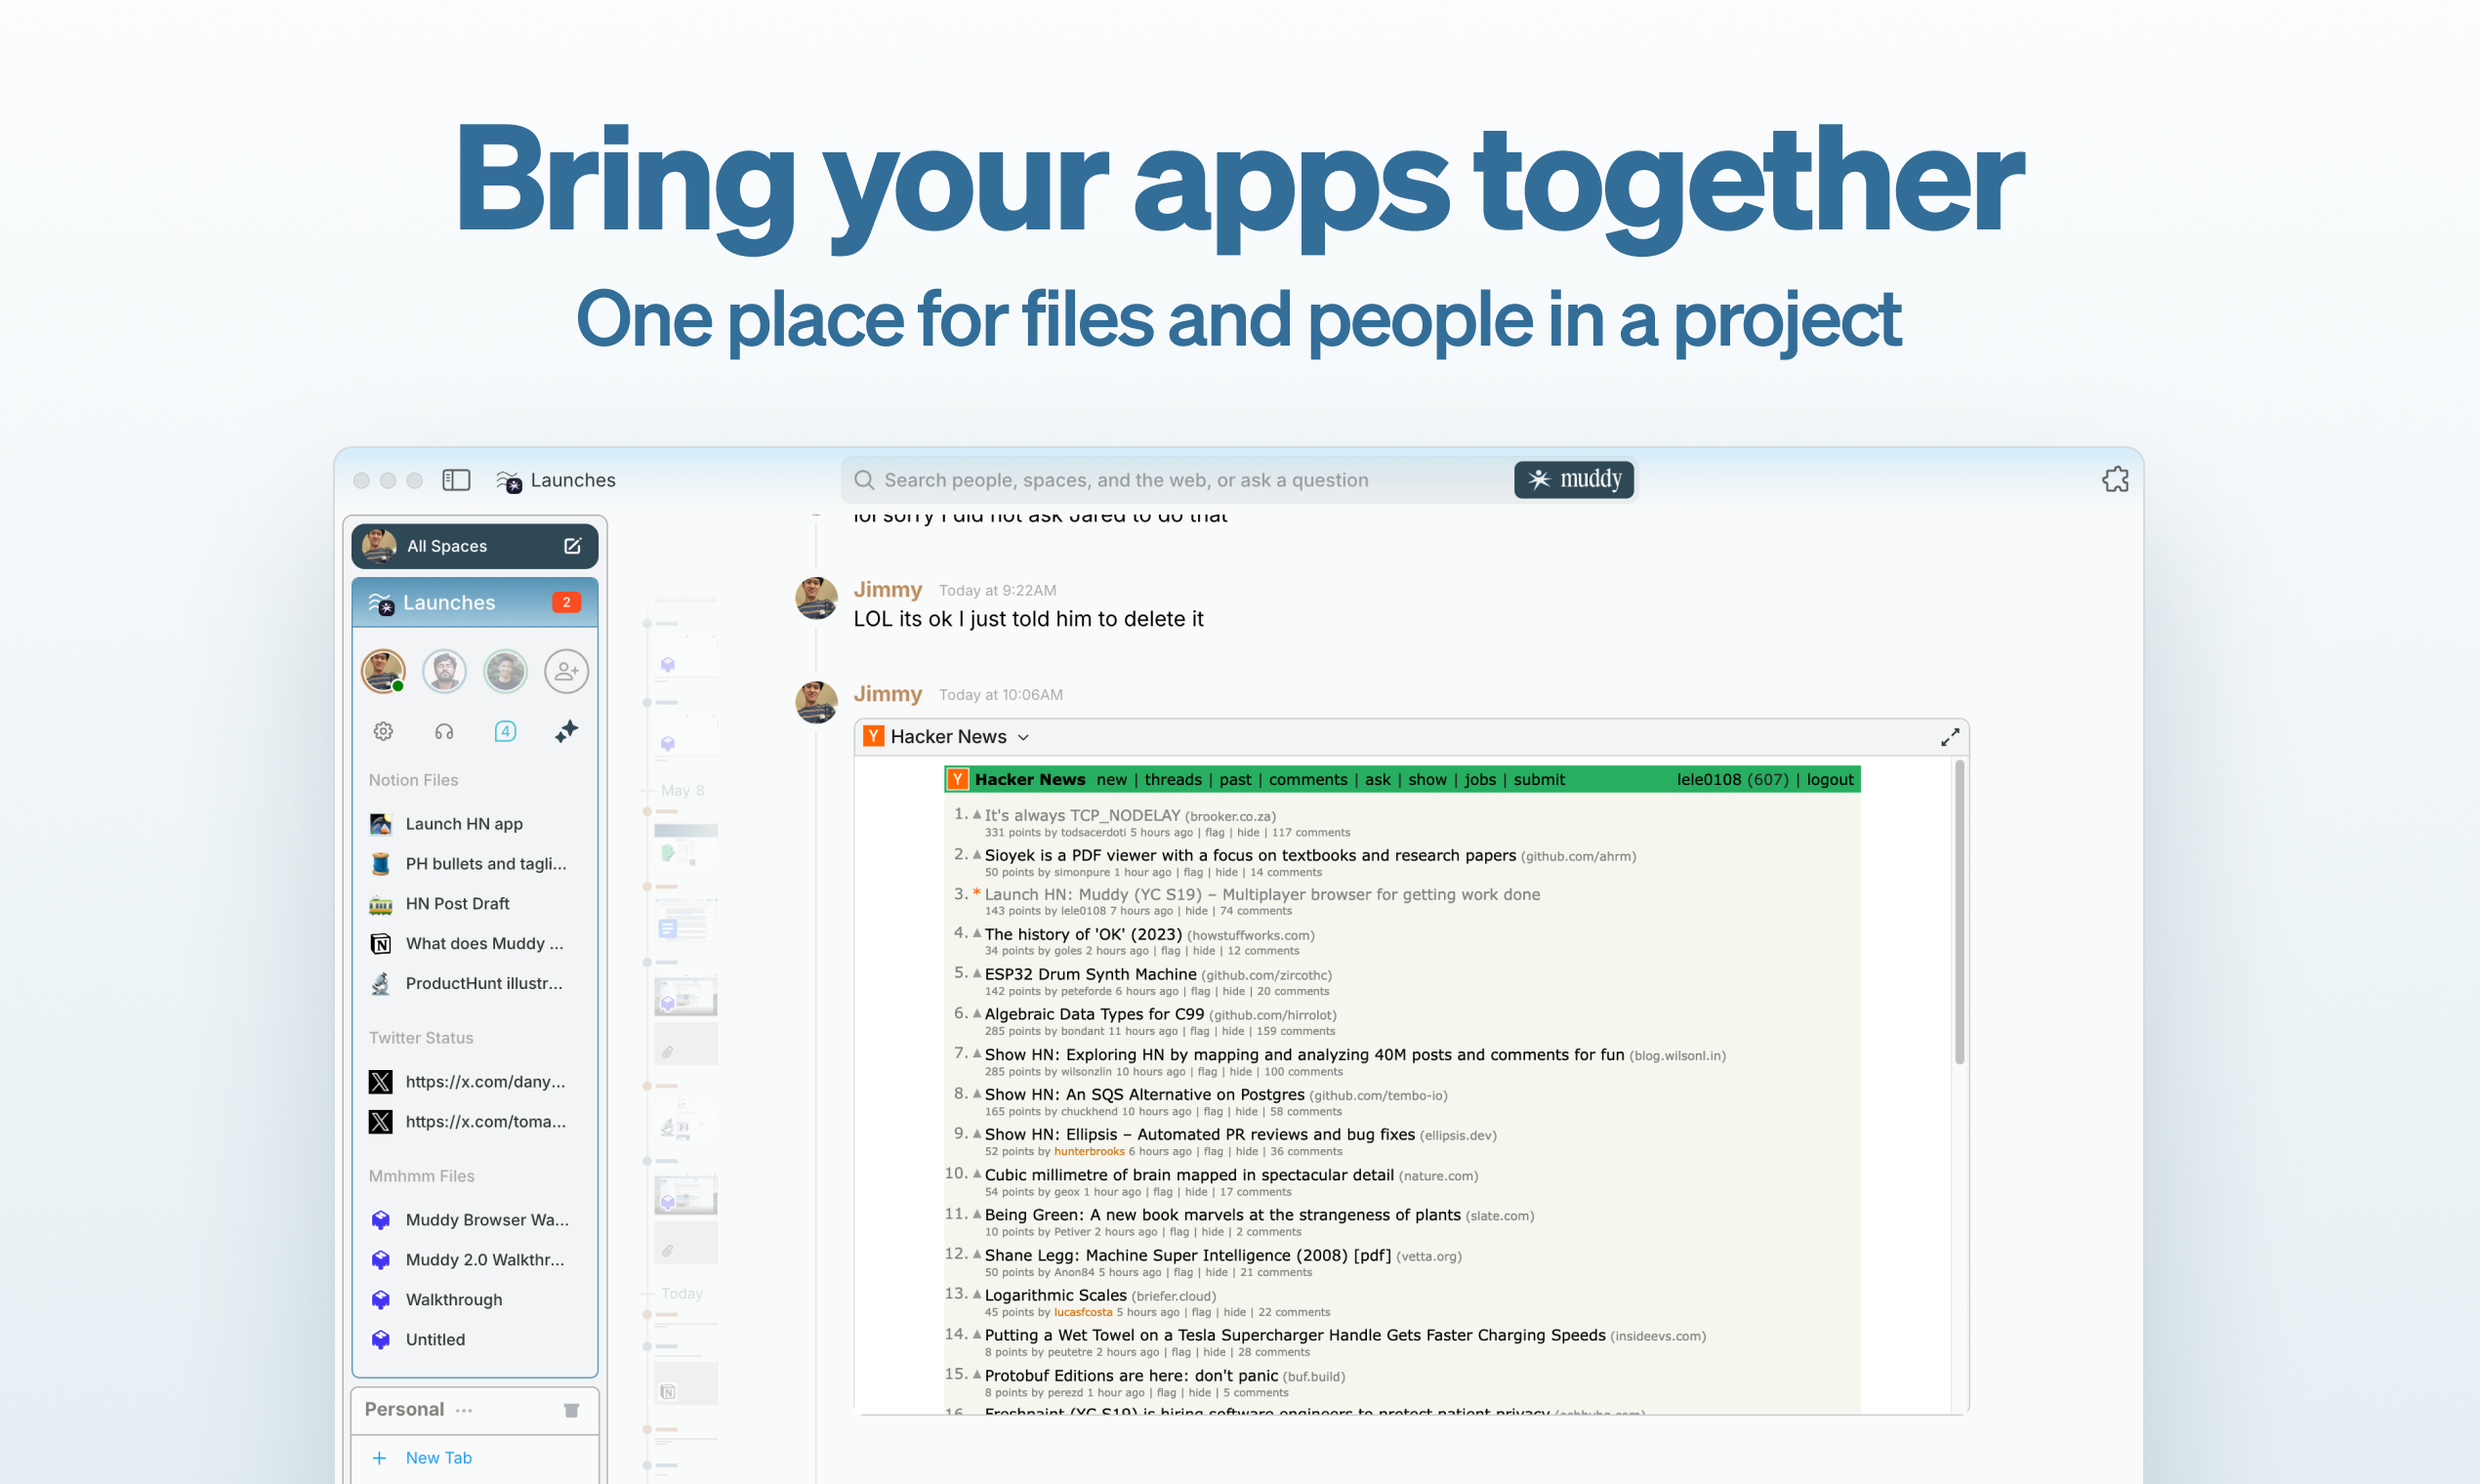This screenshot has height=1484, width=2480.
Task: Open the Sioyek PDF viewer story link
Action: coord(1249,855)
